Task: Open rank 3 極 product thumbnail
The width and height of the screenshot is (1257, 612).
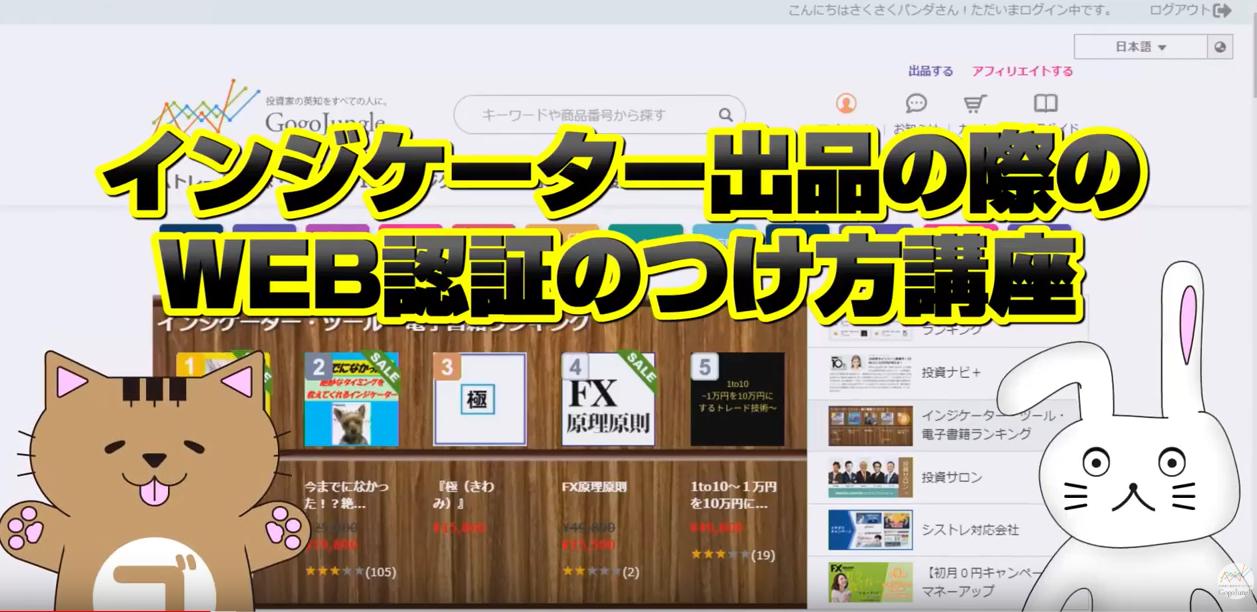Action: [x=480, y=399]
